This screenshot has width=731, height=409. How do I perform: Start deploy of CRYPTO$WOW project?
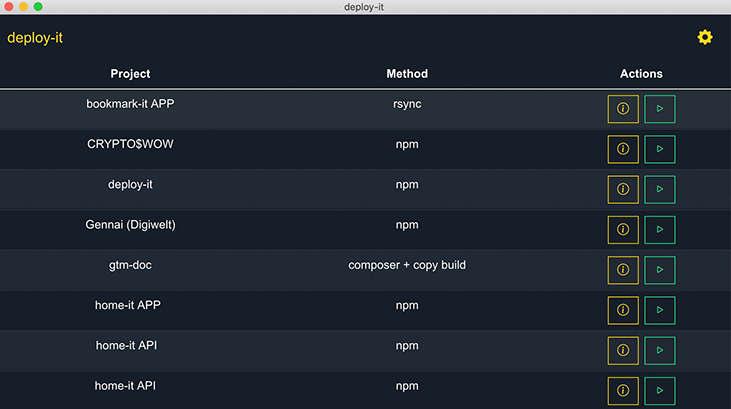(660, 149)
